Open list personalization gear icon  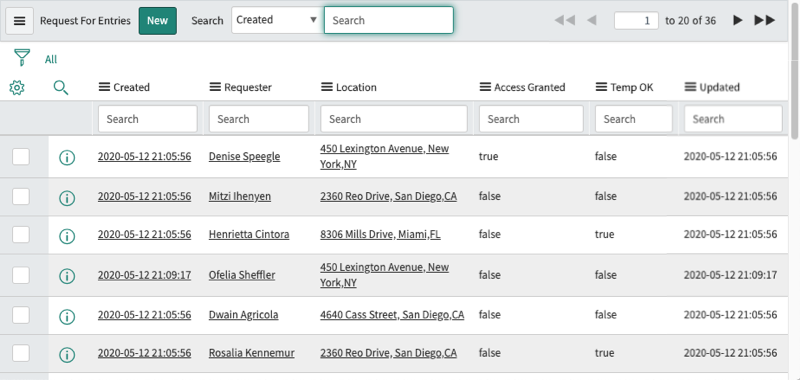click(17, 88)
